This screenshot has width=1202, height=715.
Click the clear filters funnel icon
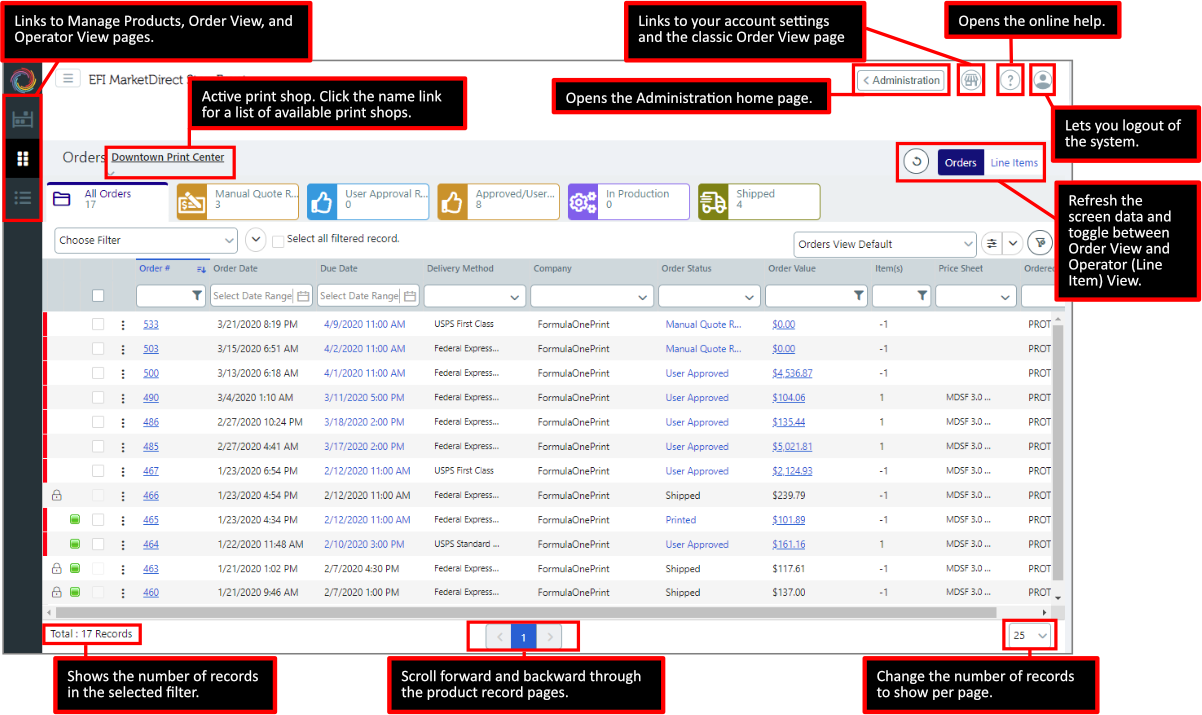pyautogui.click(x=1041, y=243)
